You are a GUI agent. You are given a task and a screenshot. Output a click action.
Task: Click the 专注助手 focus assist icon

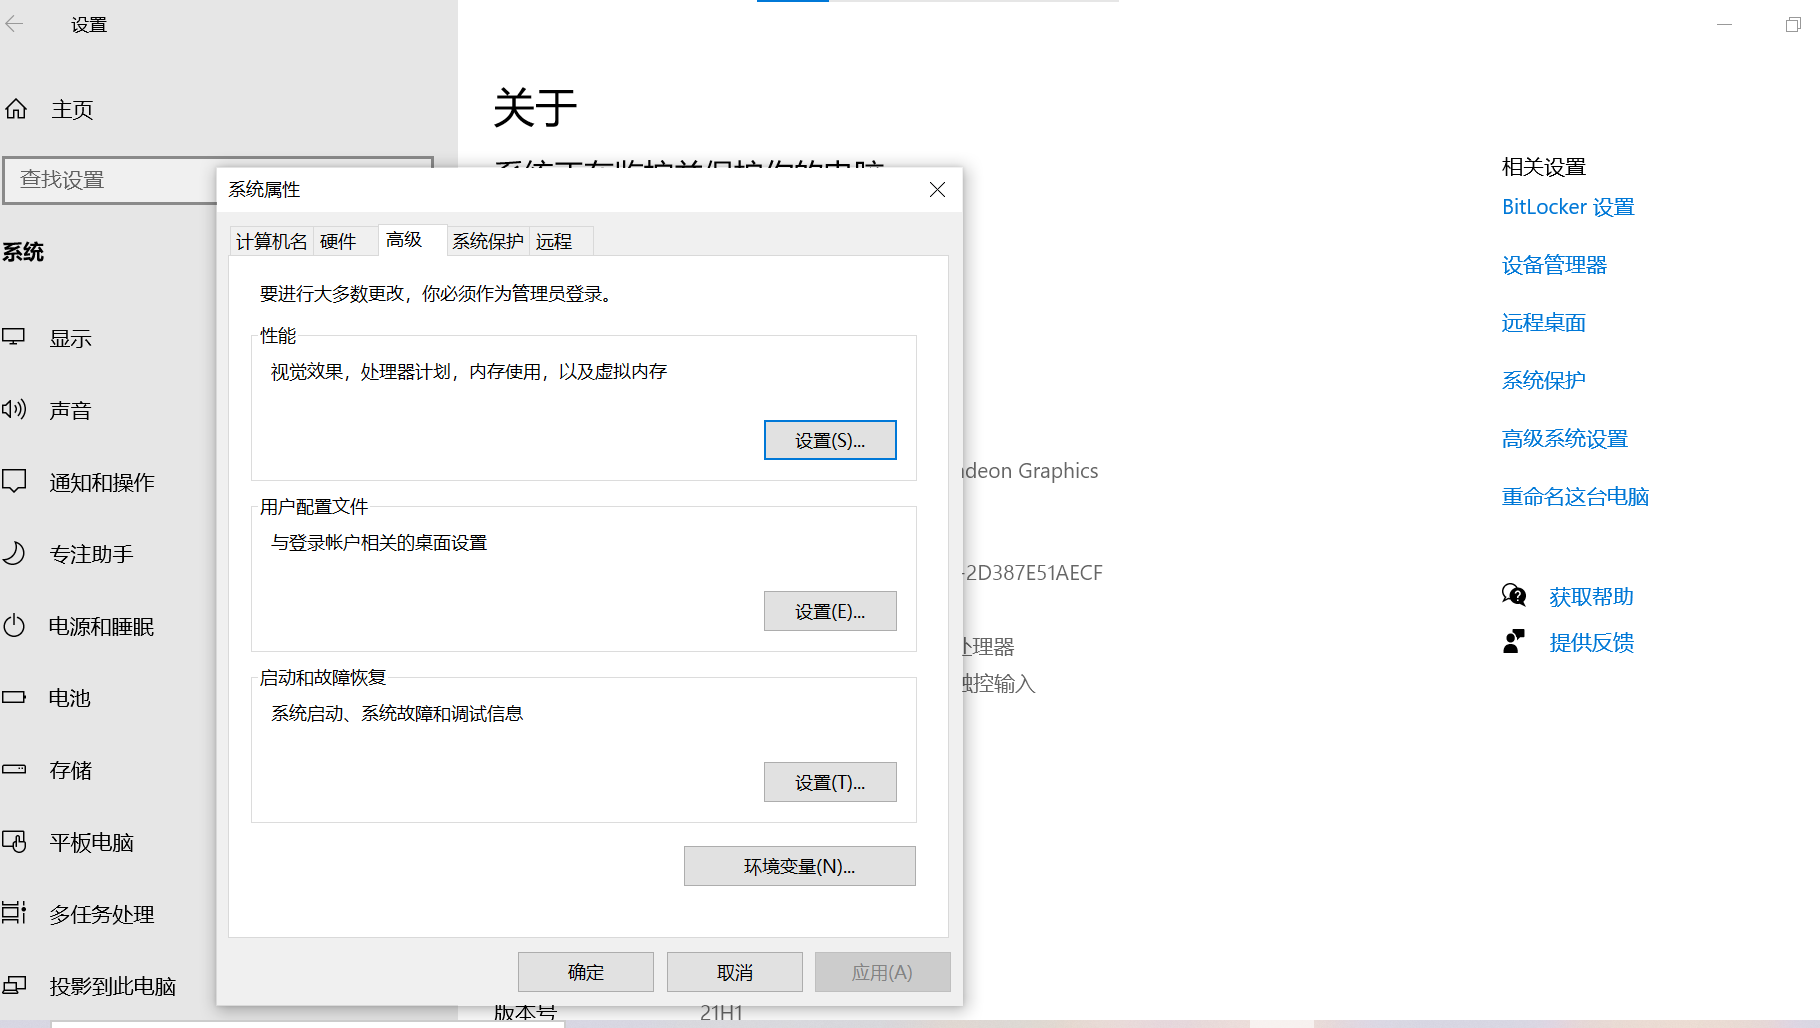click(x=16, y=553)
